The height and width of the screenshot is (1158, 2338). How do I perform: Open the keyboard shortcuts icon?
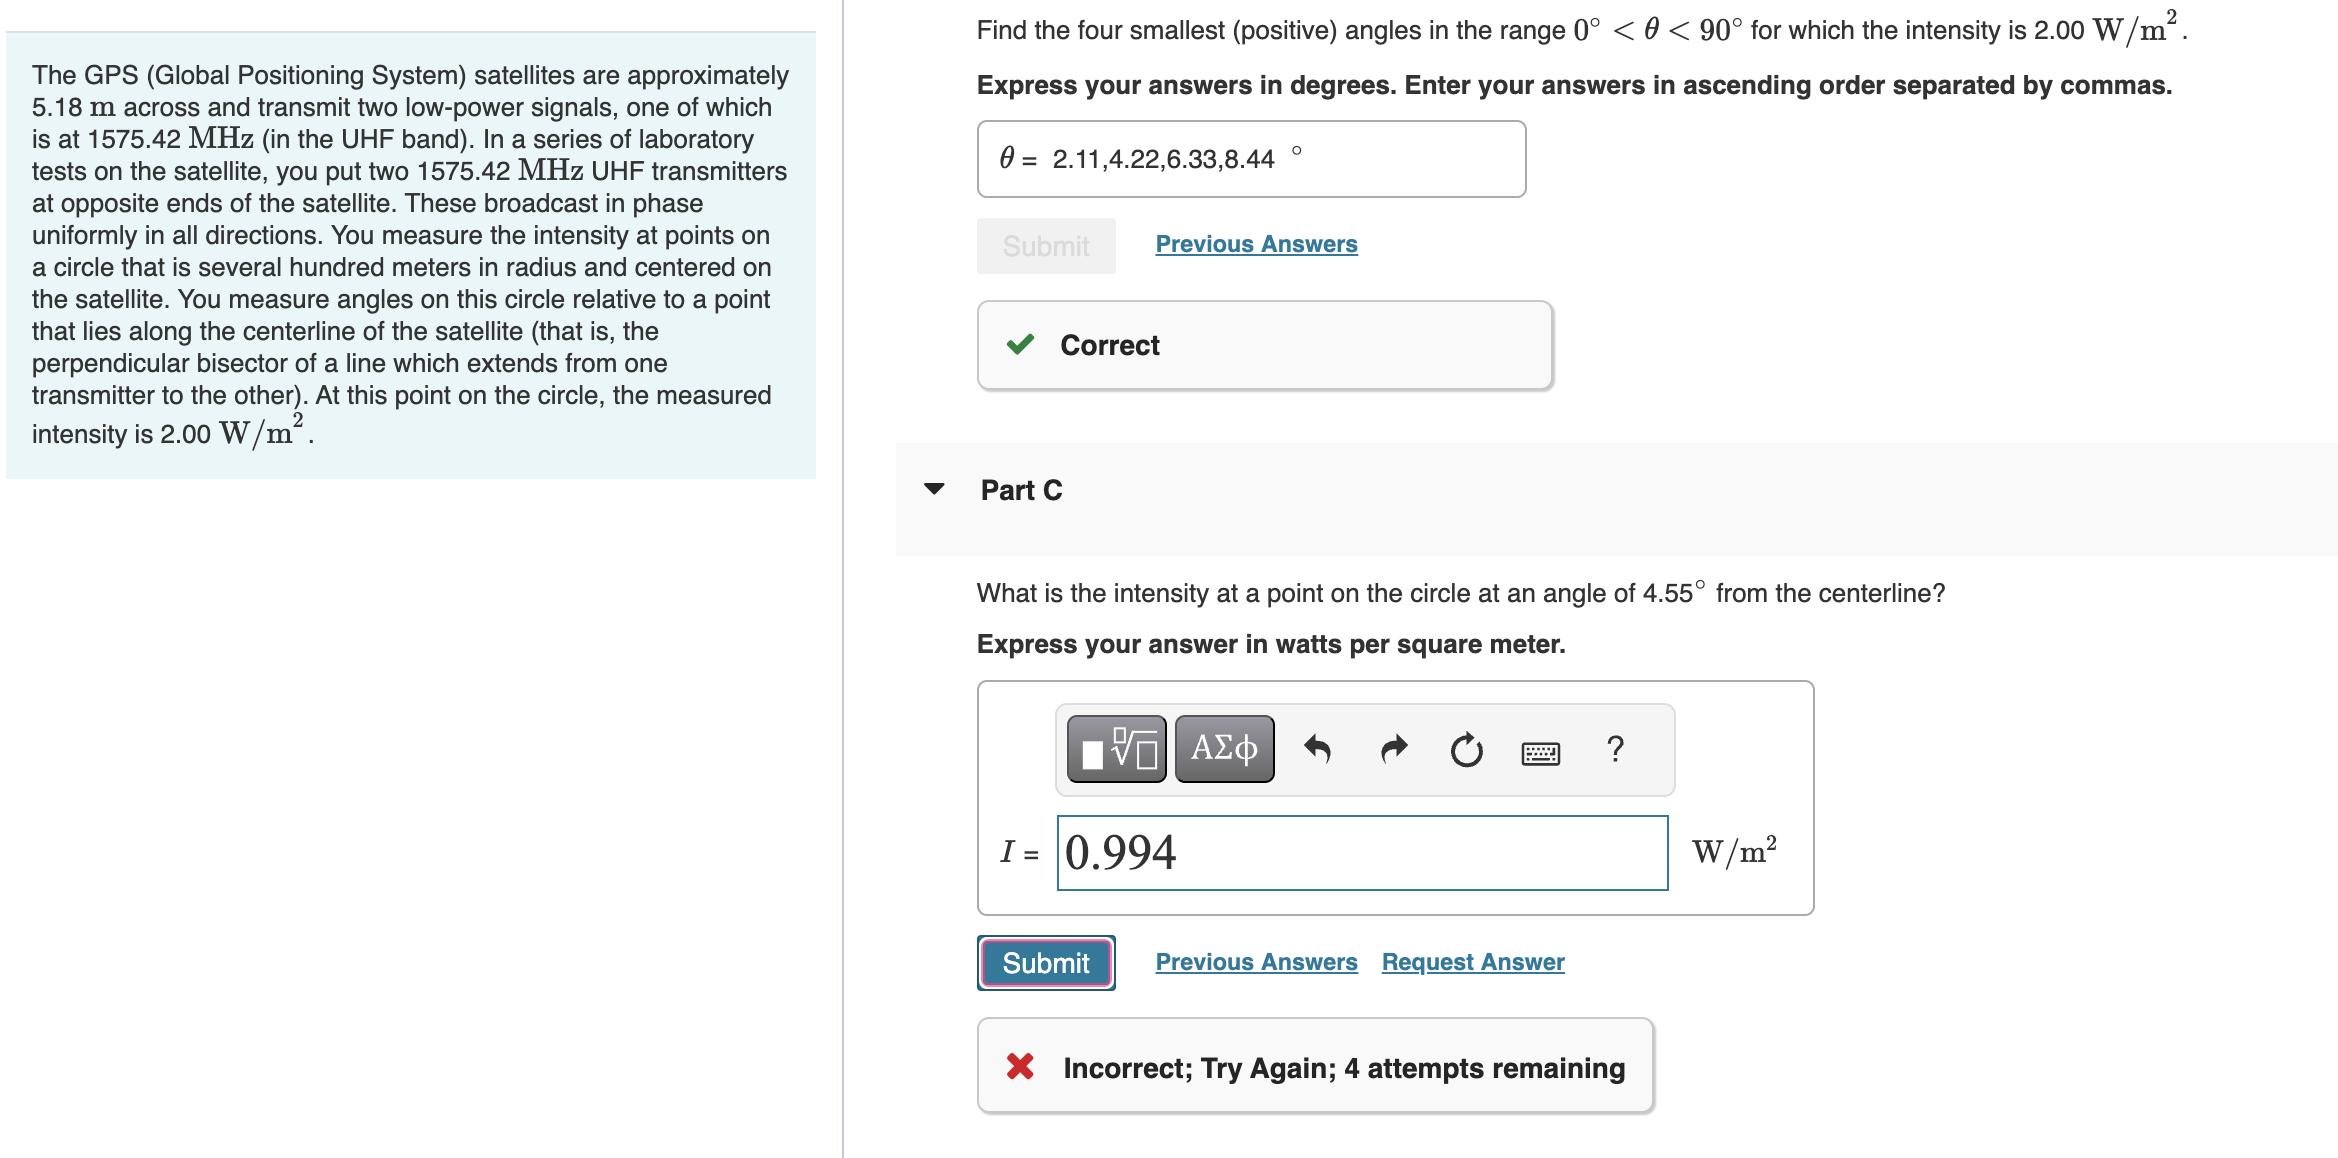[x=1540, y=752]
